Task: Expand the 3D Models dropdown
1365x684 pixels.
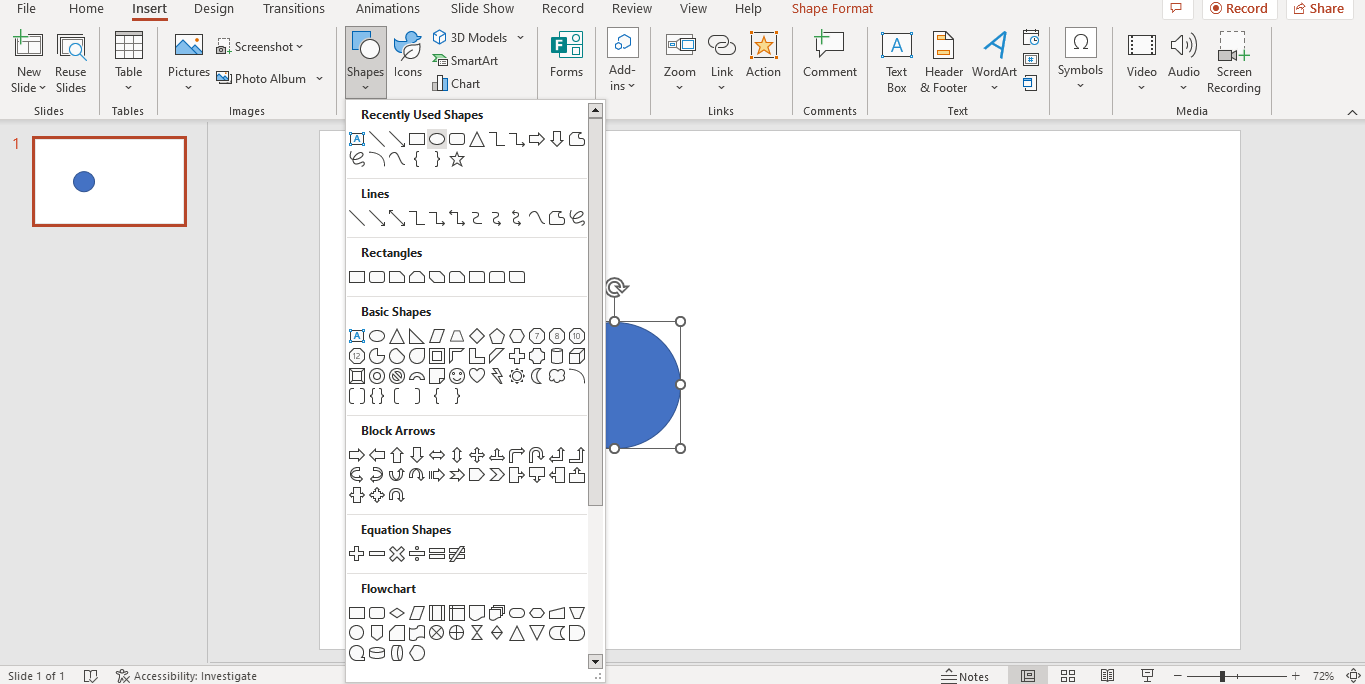Action: (519, 36)
